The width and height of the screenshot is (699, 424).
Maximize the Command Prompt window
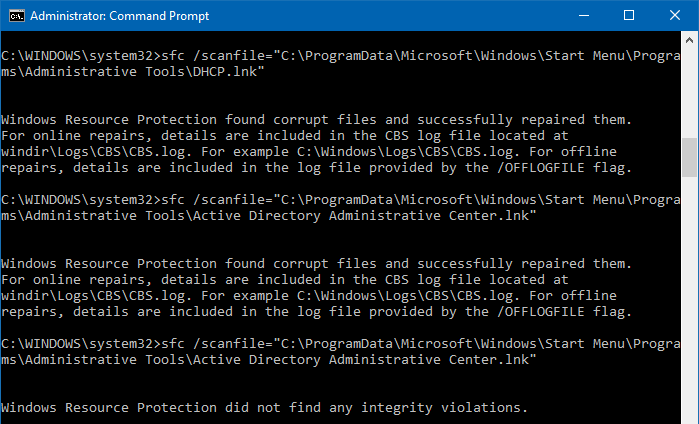click(629, 16)
